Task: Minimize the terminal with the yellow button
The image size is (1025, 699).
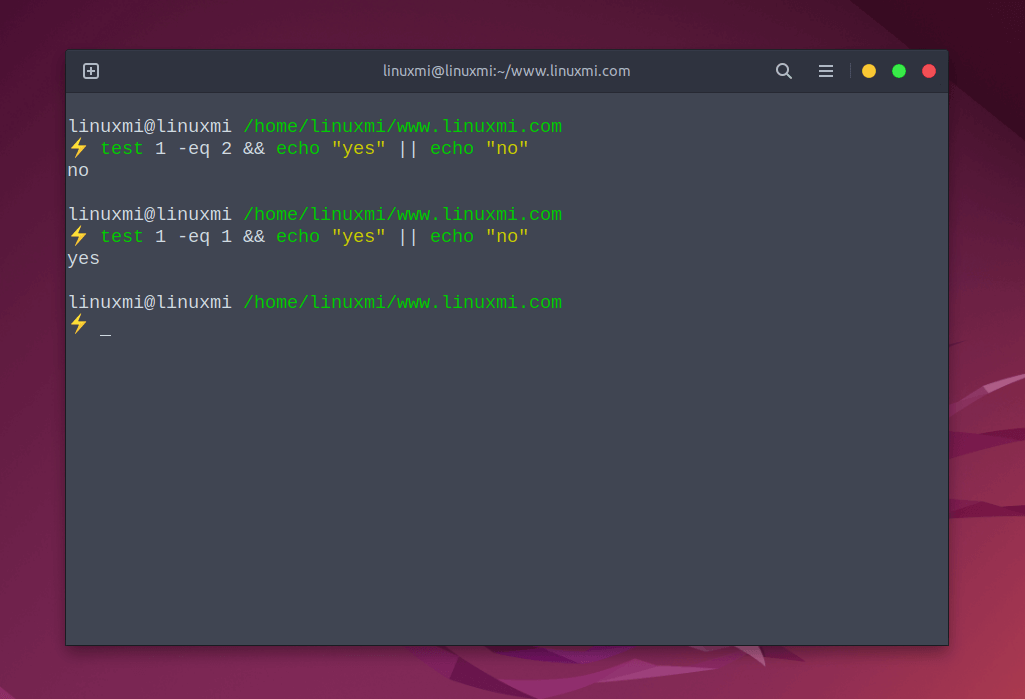Action: 869,71
